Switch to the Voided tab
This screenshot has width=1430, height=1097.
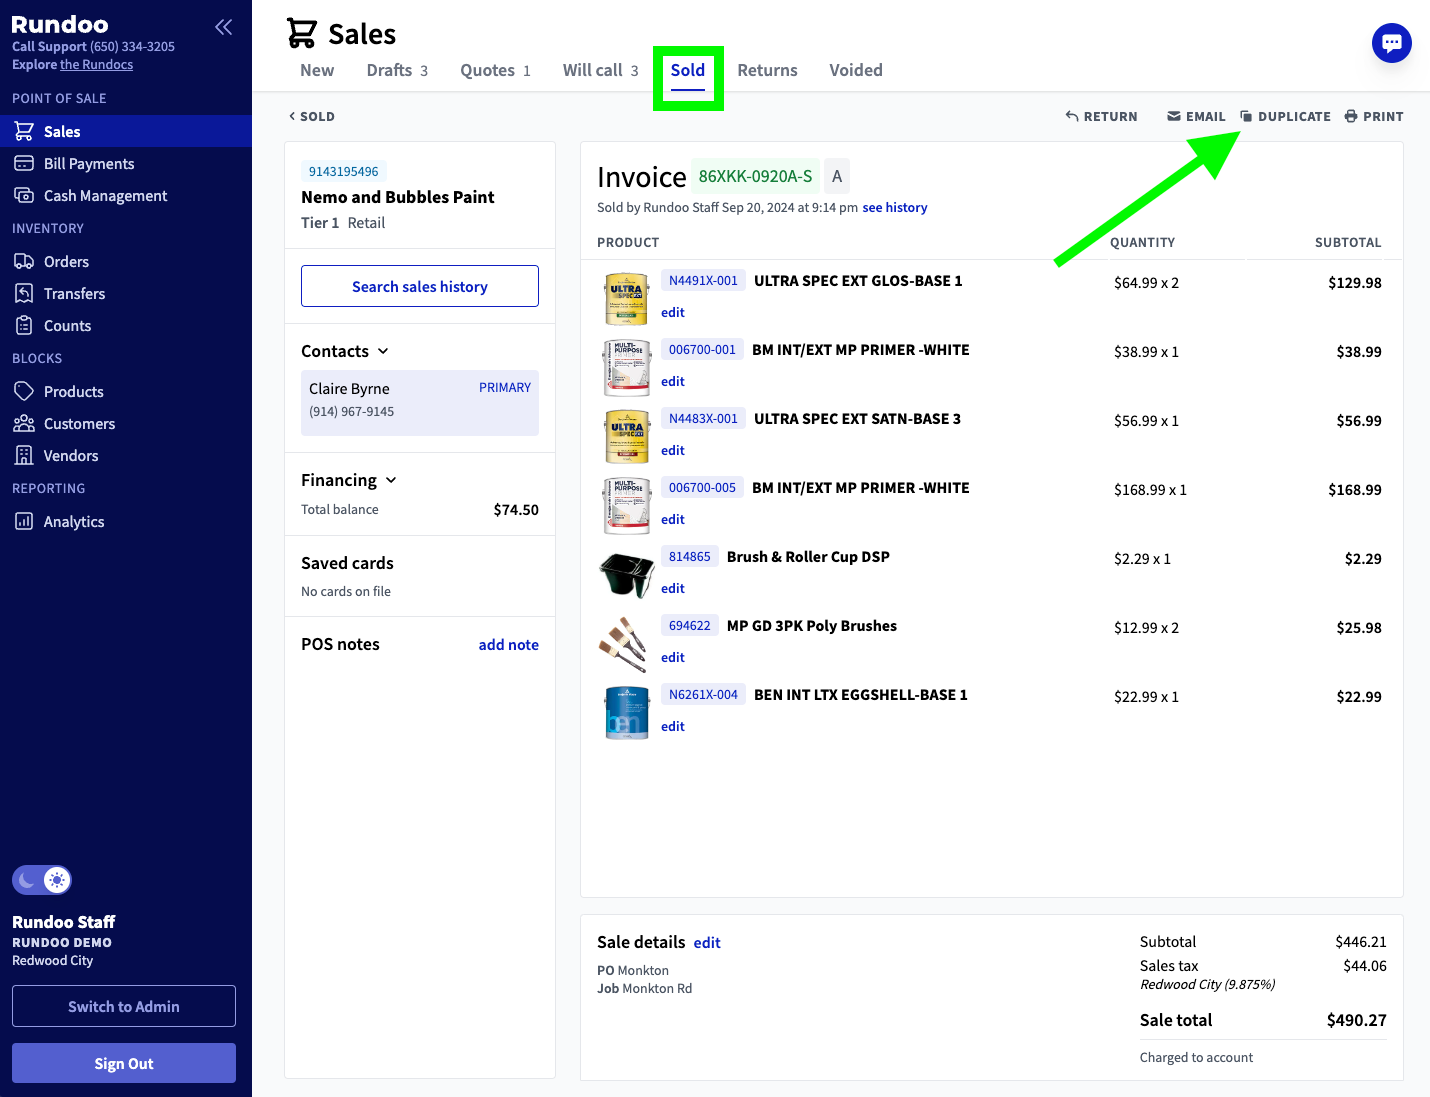[856, 70]
